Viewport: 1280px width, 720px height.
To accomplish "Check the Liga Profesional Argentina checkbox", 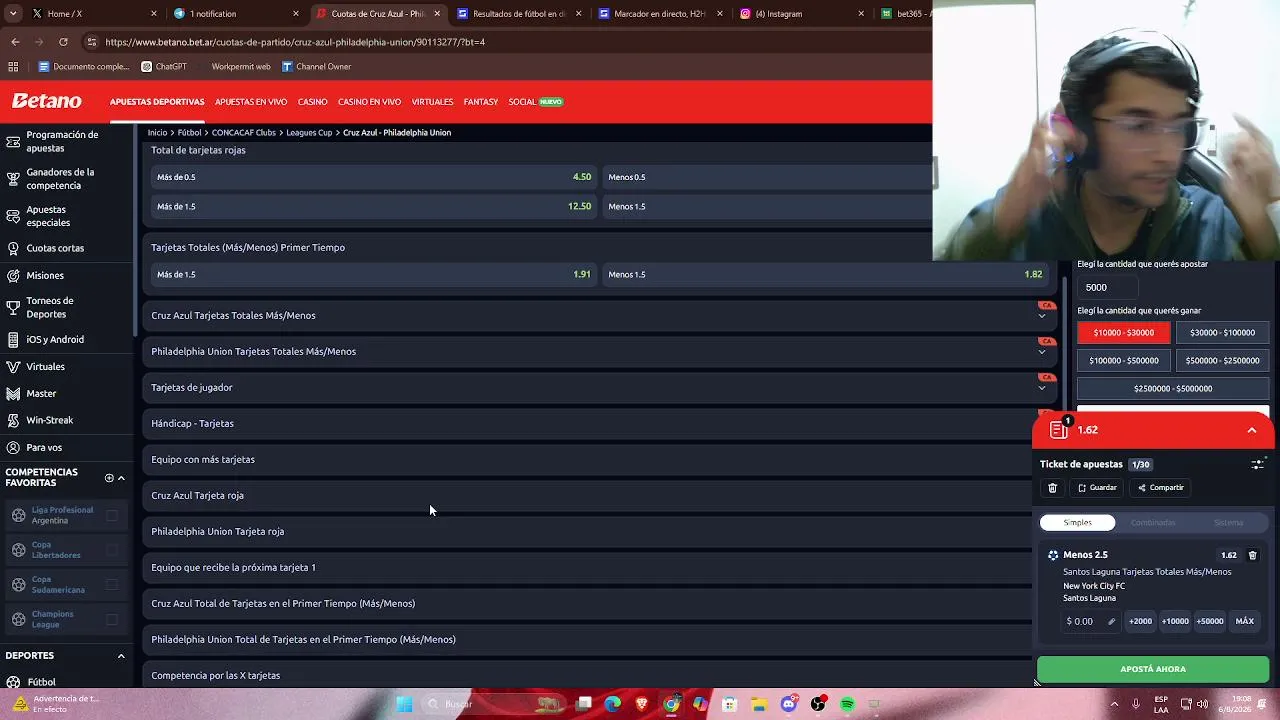I will [x=112, y=515].
